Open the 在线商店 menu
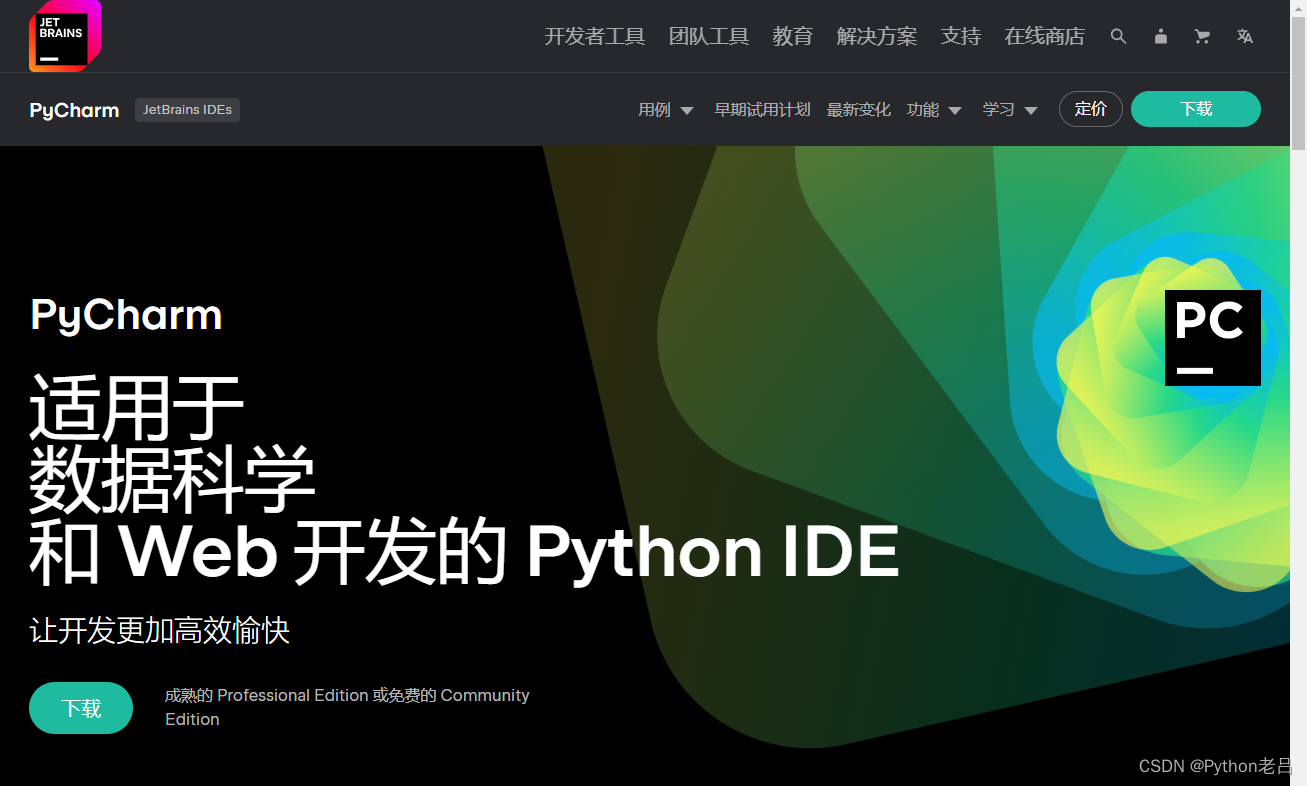 coord(1045,37)
